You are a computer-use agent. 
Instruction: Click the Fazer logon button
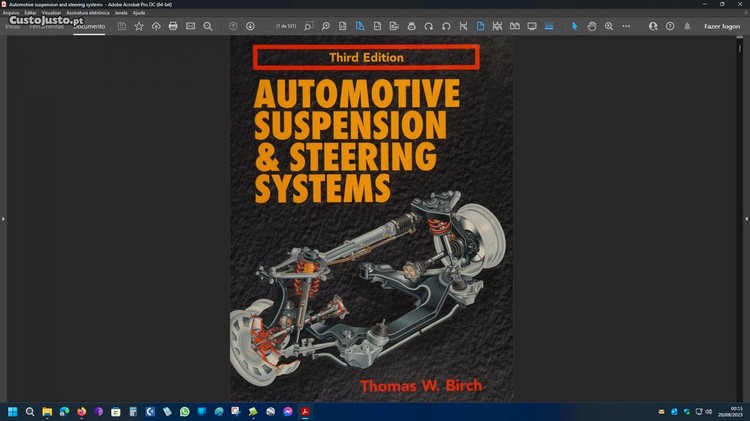(721, 26)
